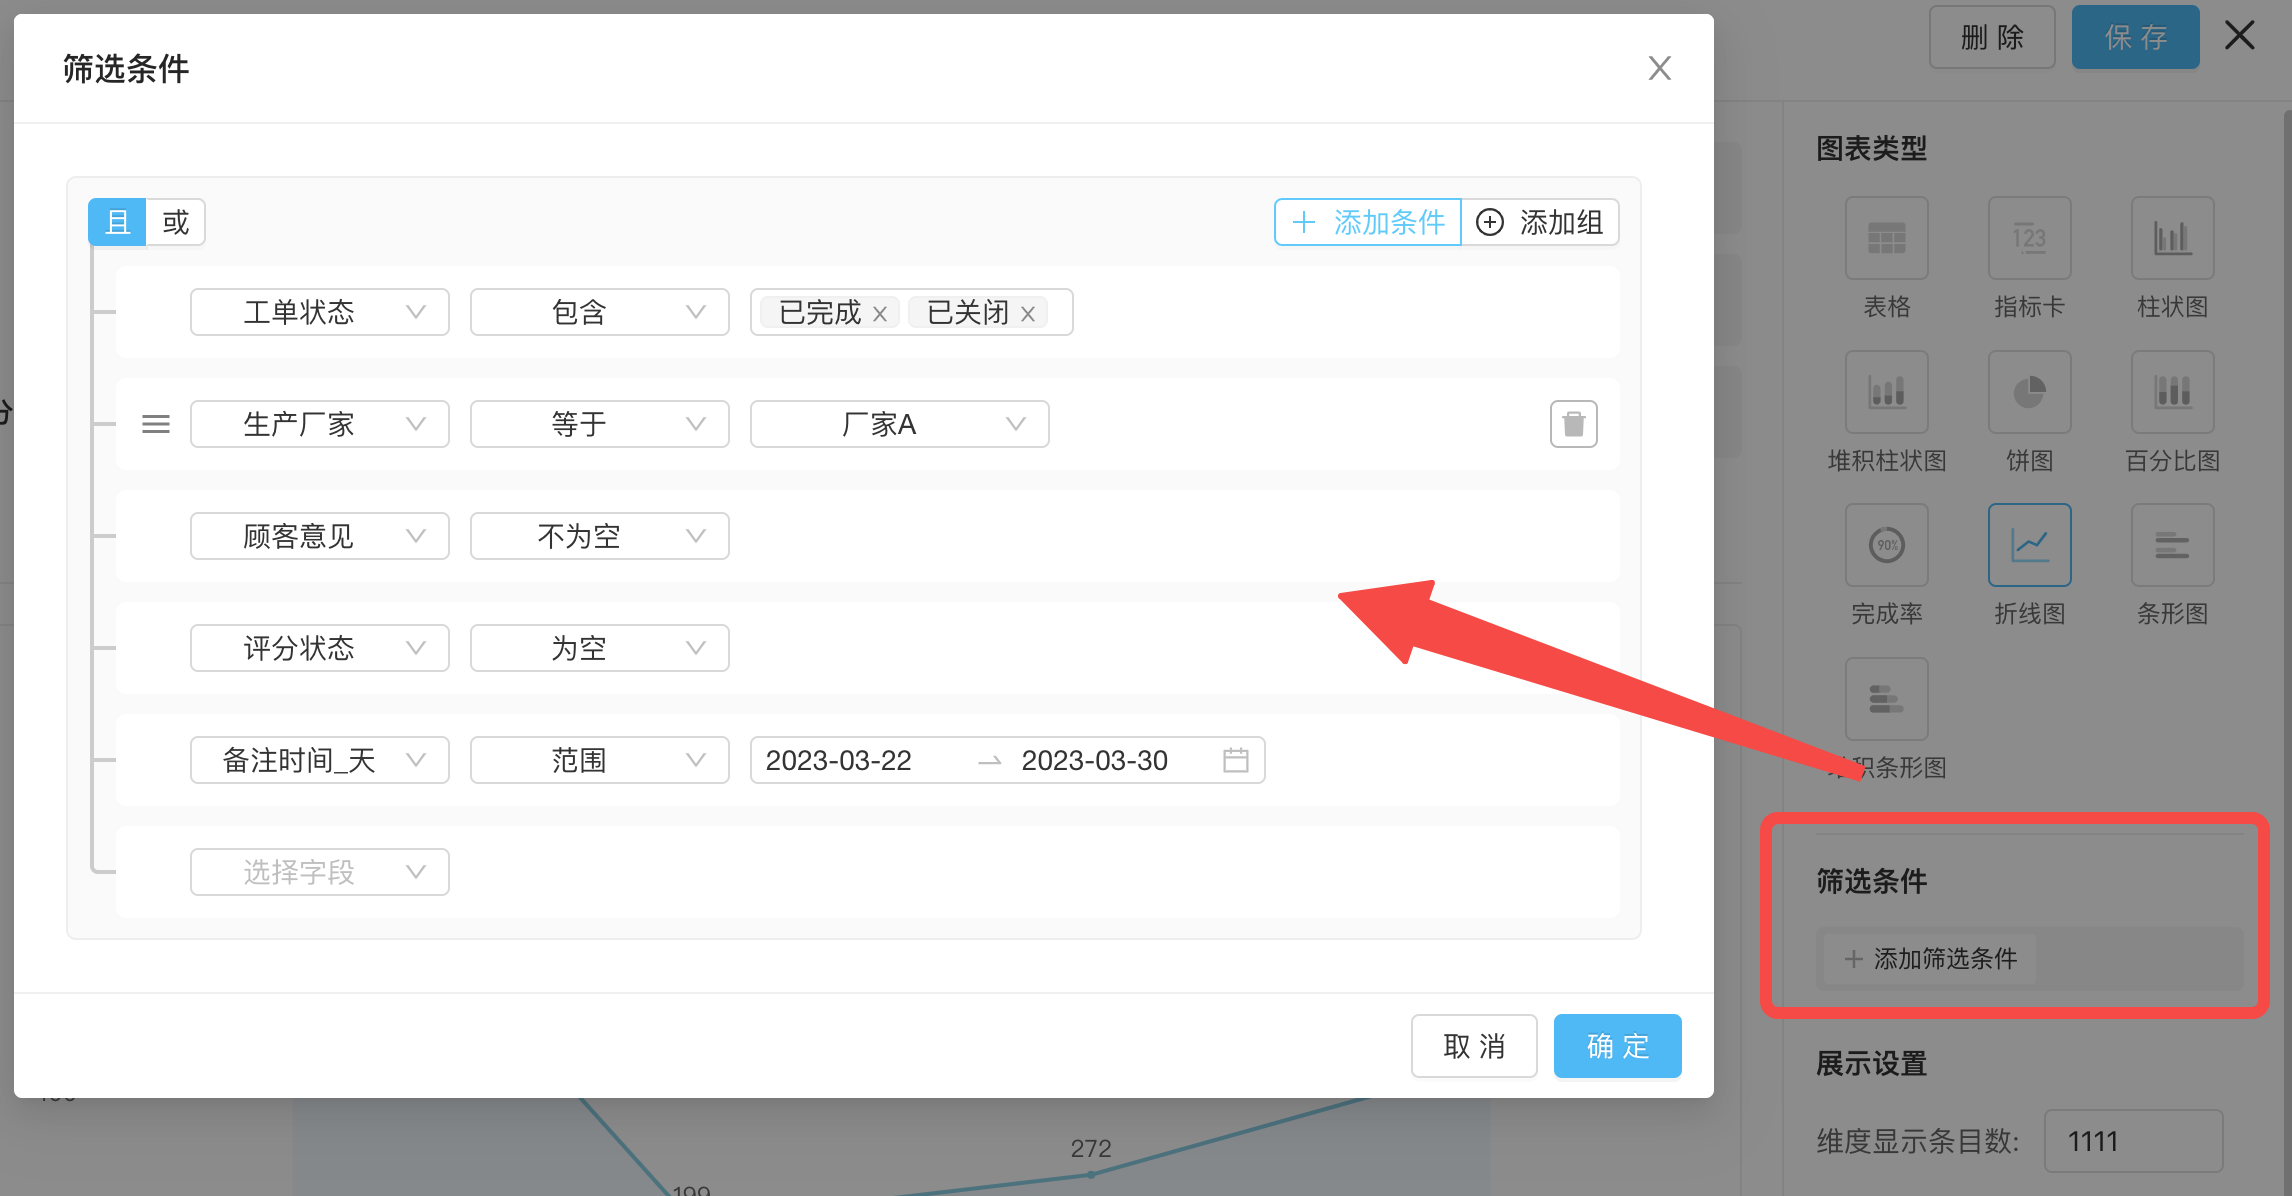
Task: Remove the 已完成 tag
Action: coord(880,314)
